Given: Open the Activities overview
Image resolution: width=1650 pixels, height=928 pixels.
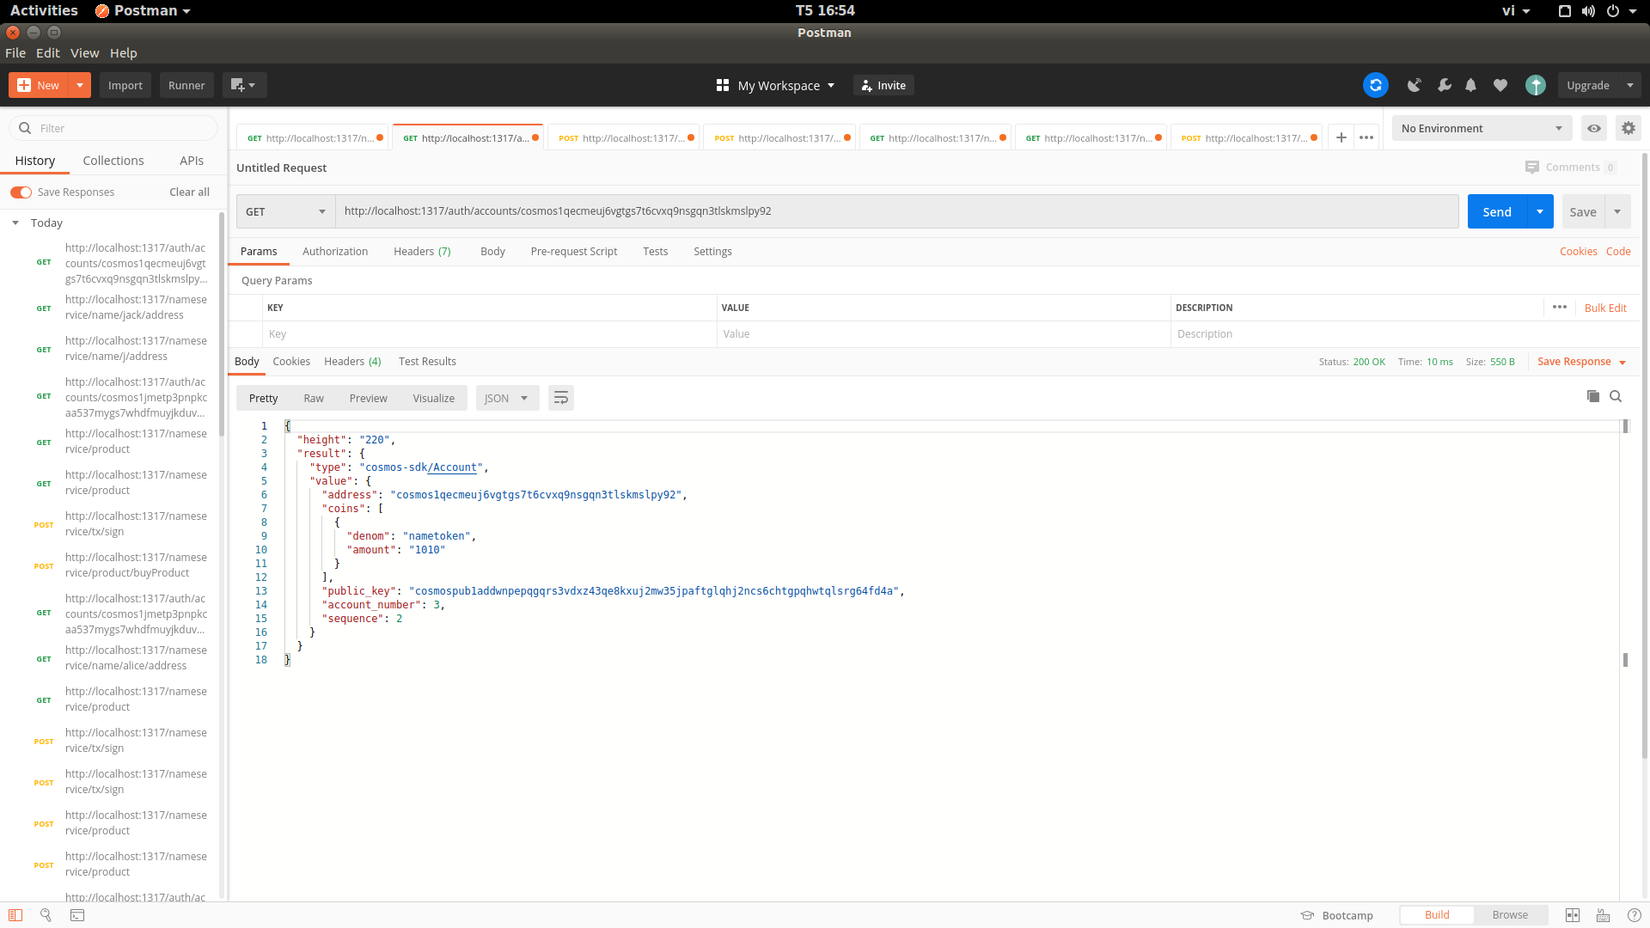Looking at the screenshot, I should (43, 11).
